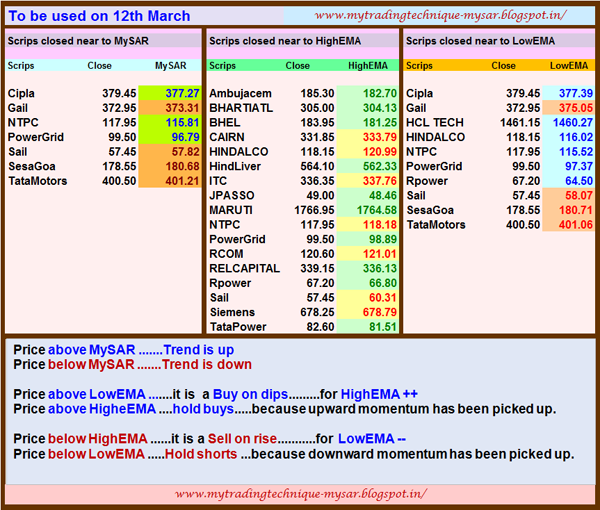Image resolution: width=600 pixels, height=510 pixels.
Task: Click the RELCAPITAL scrip name
Action: (x=245, y=269)
